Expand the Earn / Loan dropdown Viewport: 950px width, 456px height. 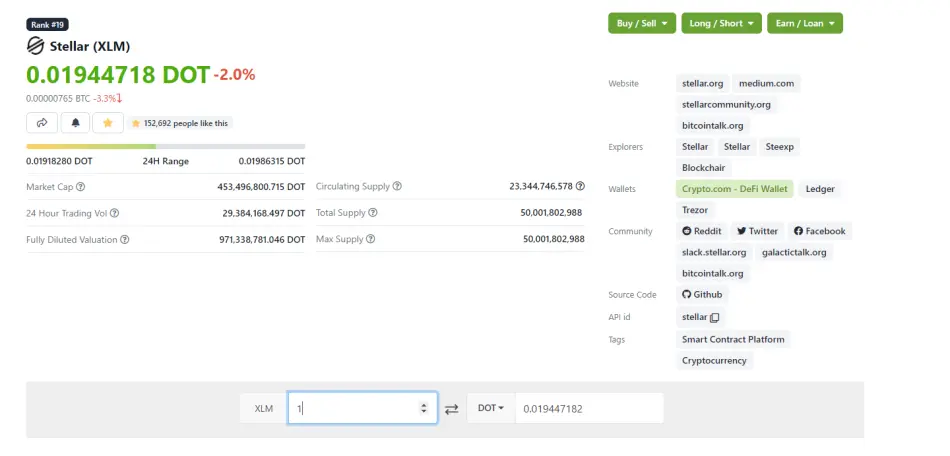(x=805, y=23)
